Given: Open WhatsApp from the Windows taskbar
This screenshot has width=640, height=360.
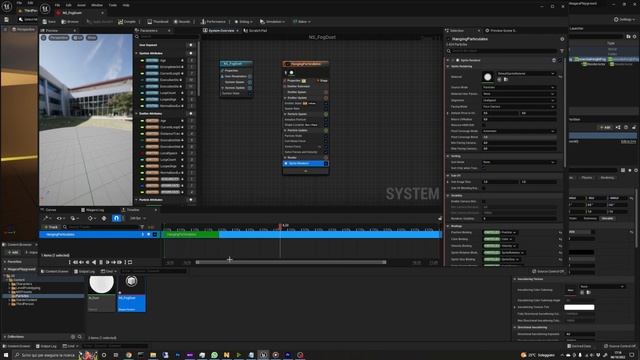Looking at the screenshot, I should tap(214, 355).
